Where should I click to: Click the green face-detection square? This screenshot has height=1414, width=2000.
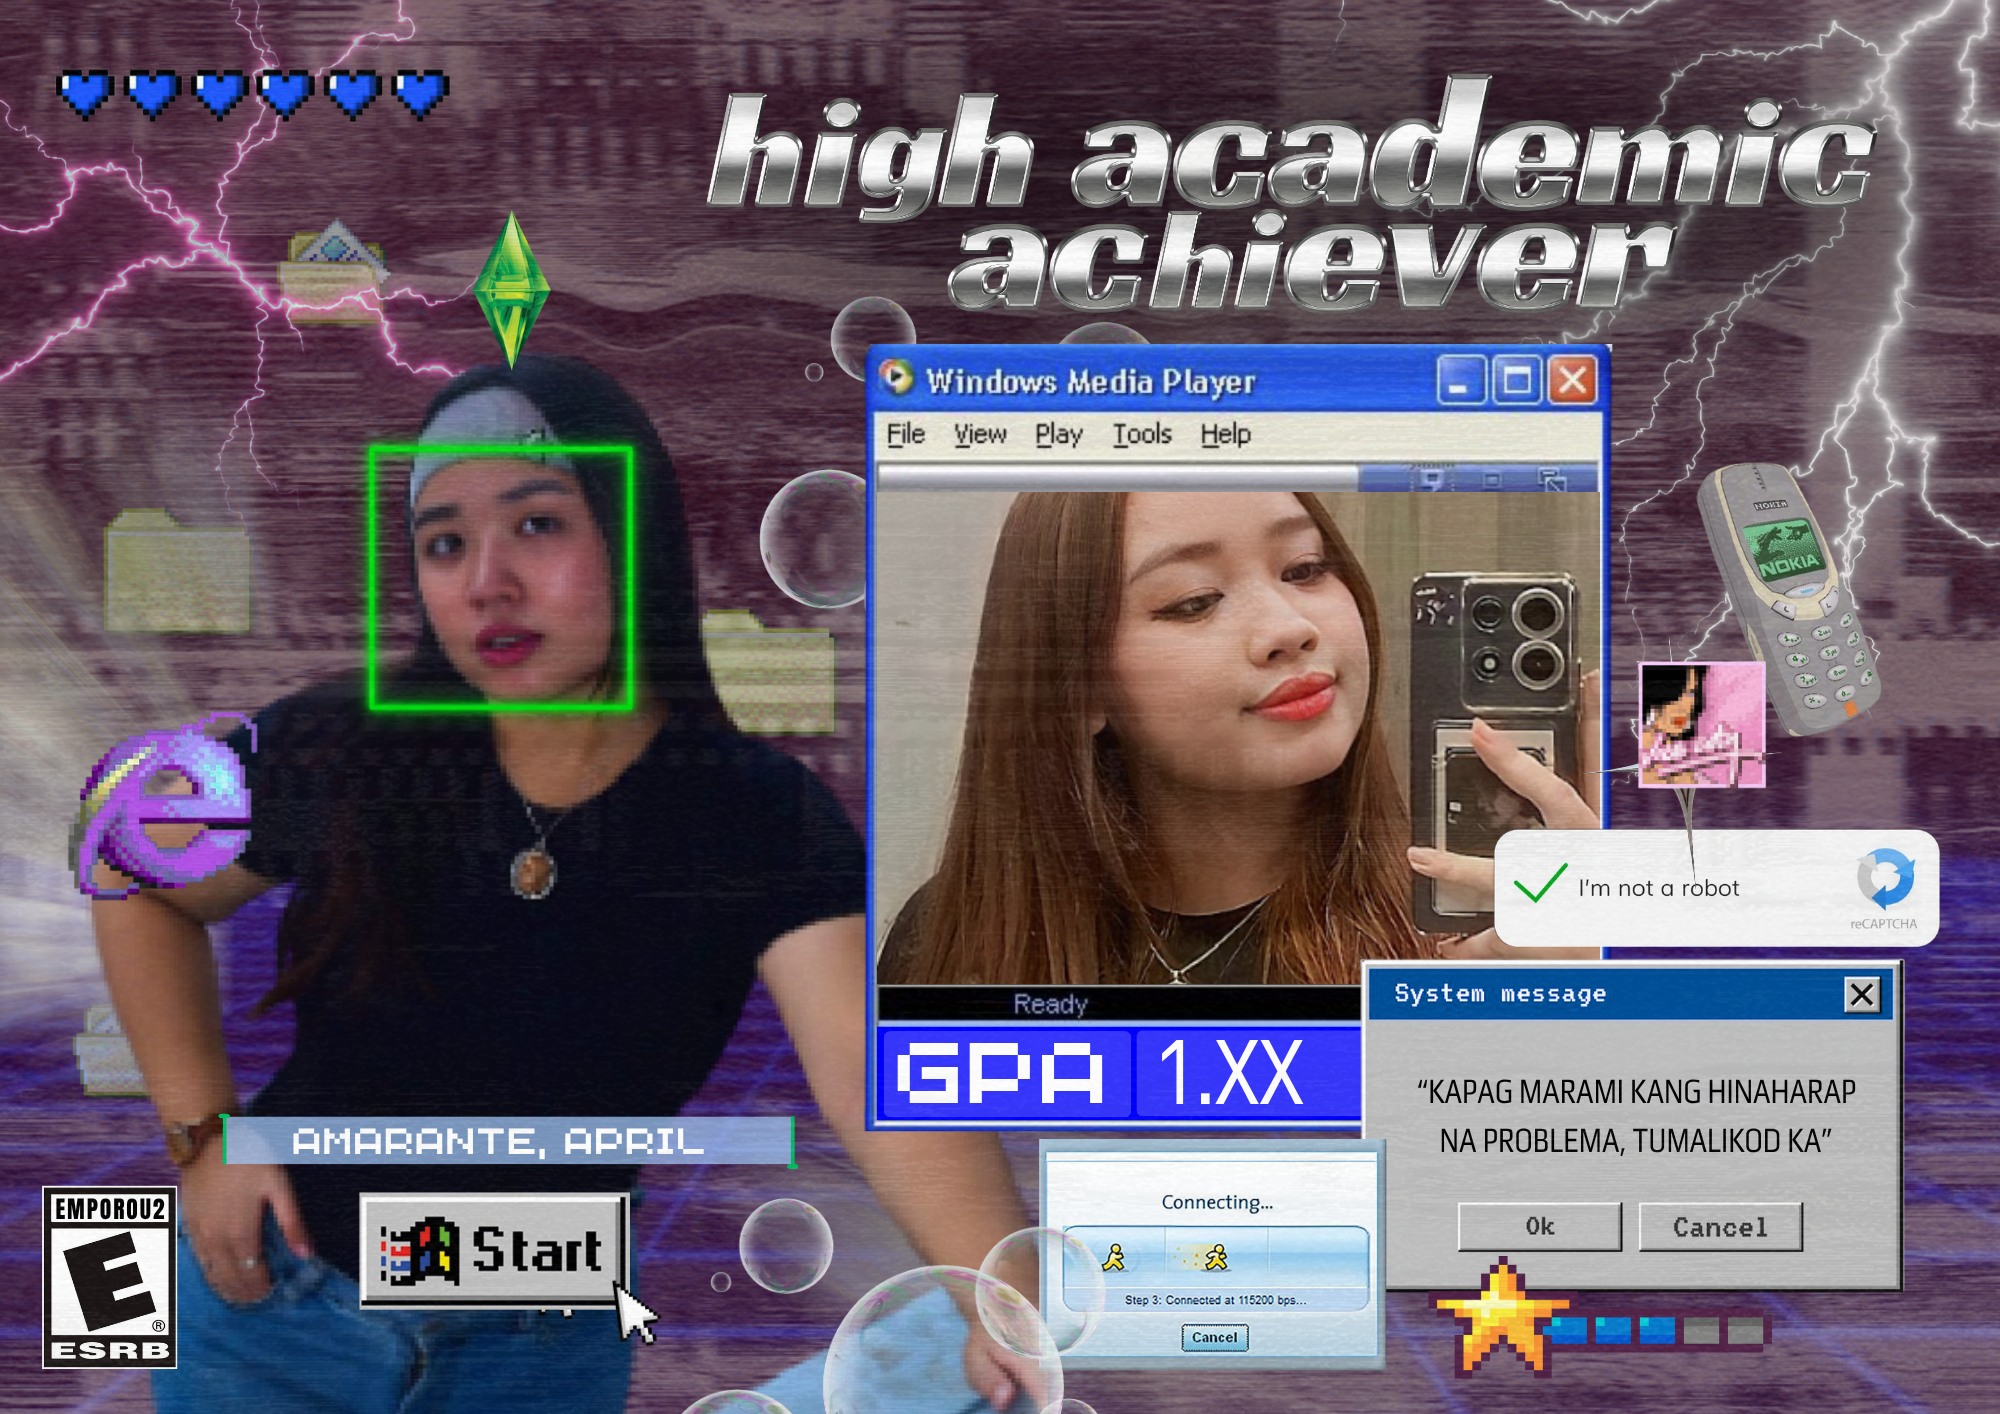[x=501, y=578]
